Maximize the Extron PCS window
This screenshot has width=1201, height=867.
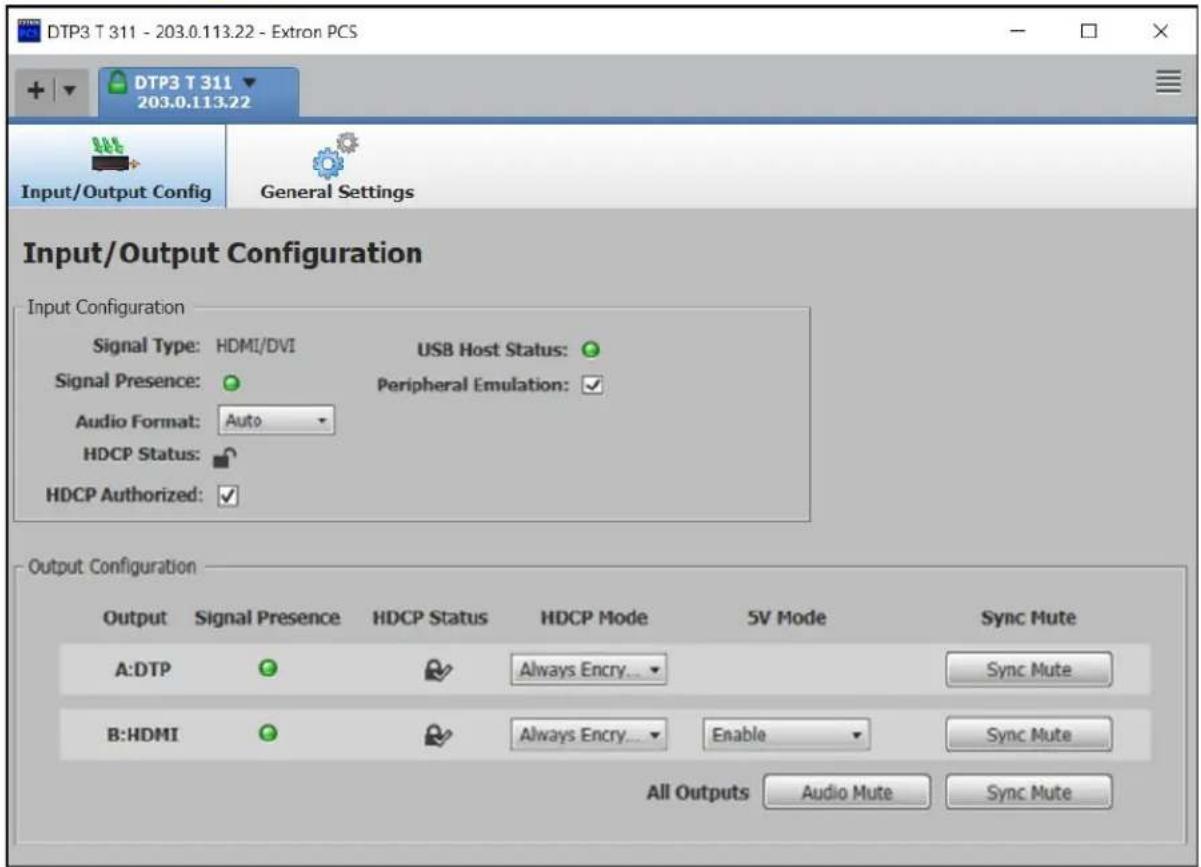pos(1087,31)
